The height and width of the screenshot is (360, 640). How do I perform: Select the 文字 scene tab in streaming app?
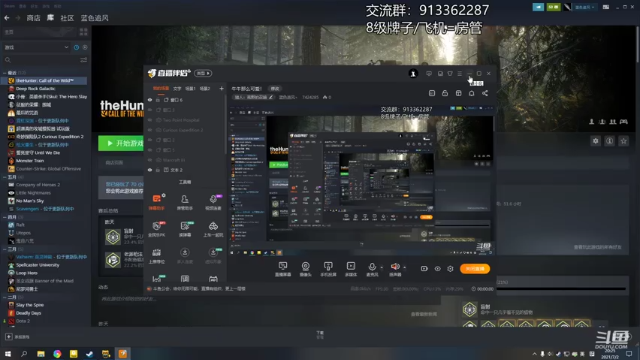tap(177, 88)
